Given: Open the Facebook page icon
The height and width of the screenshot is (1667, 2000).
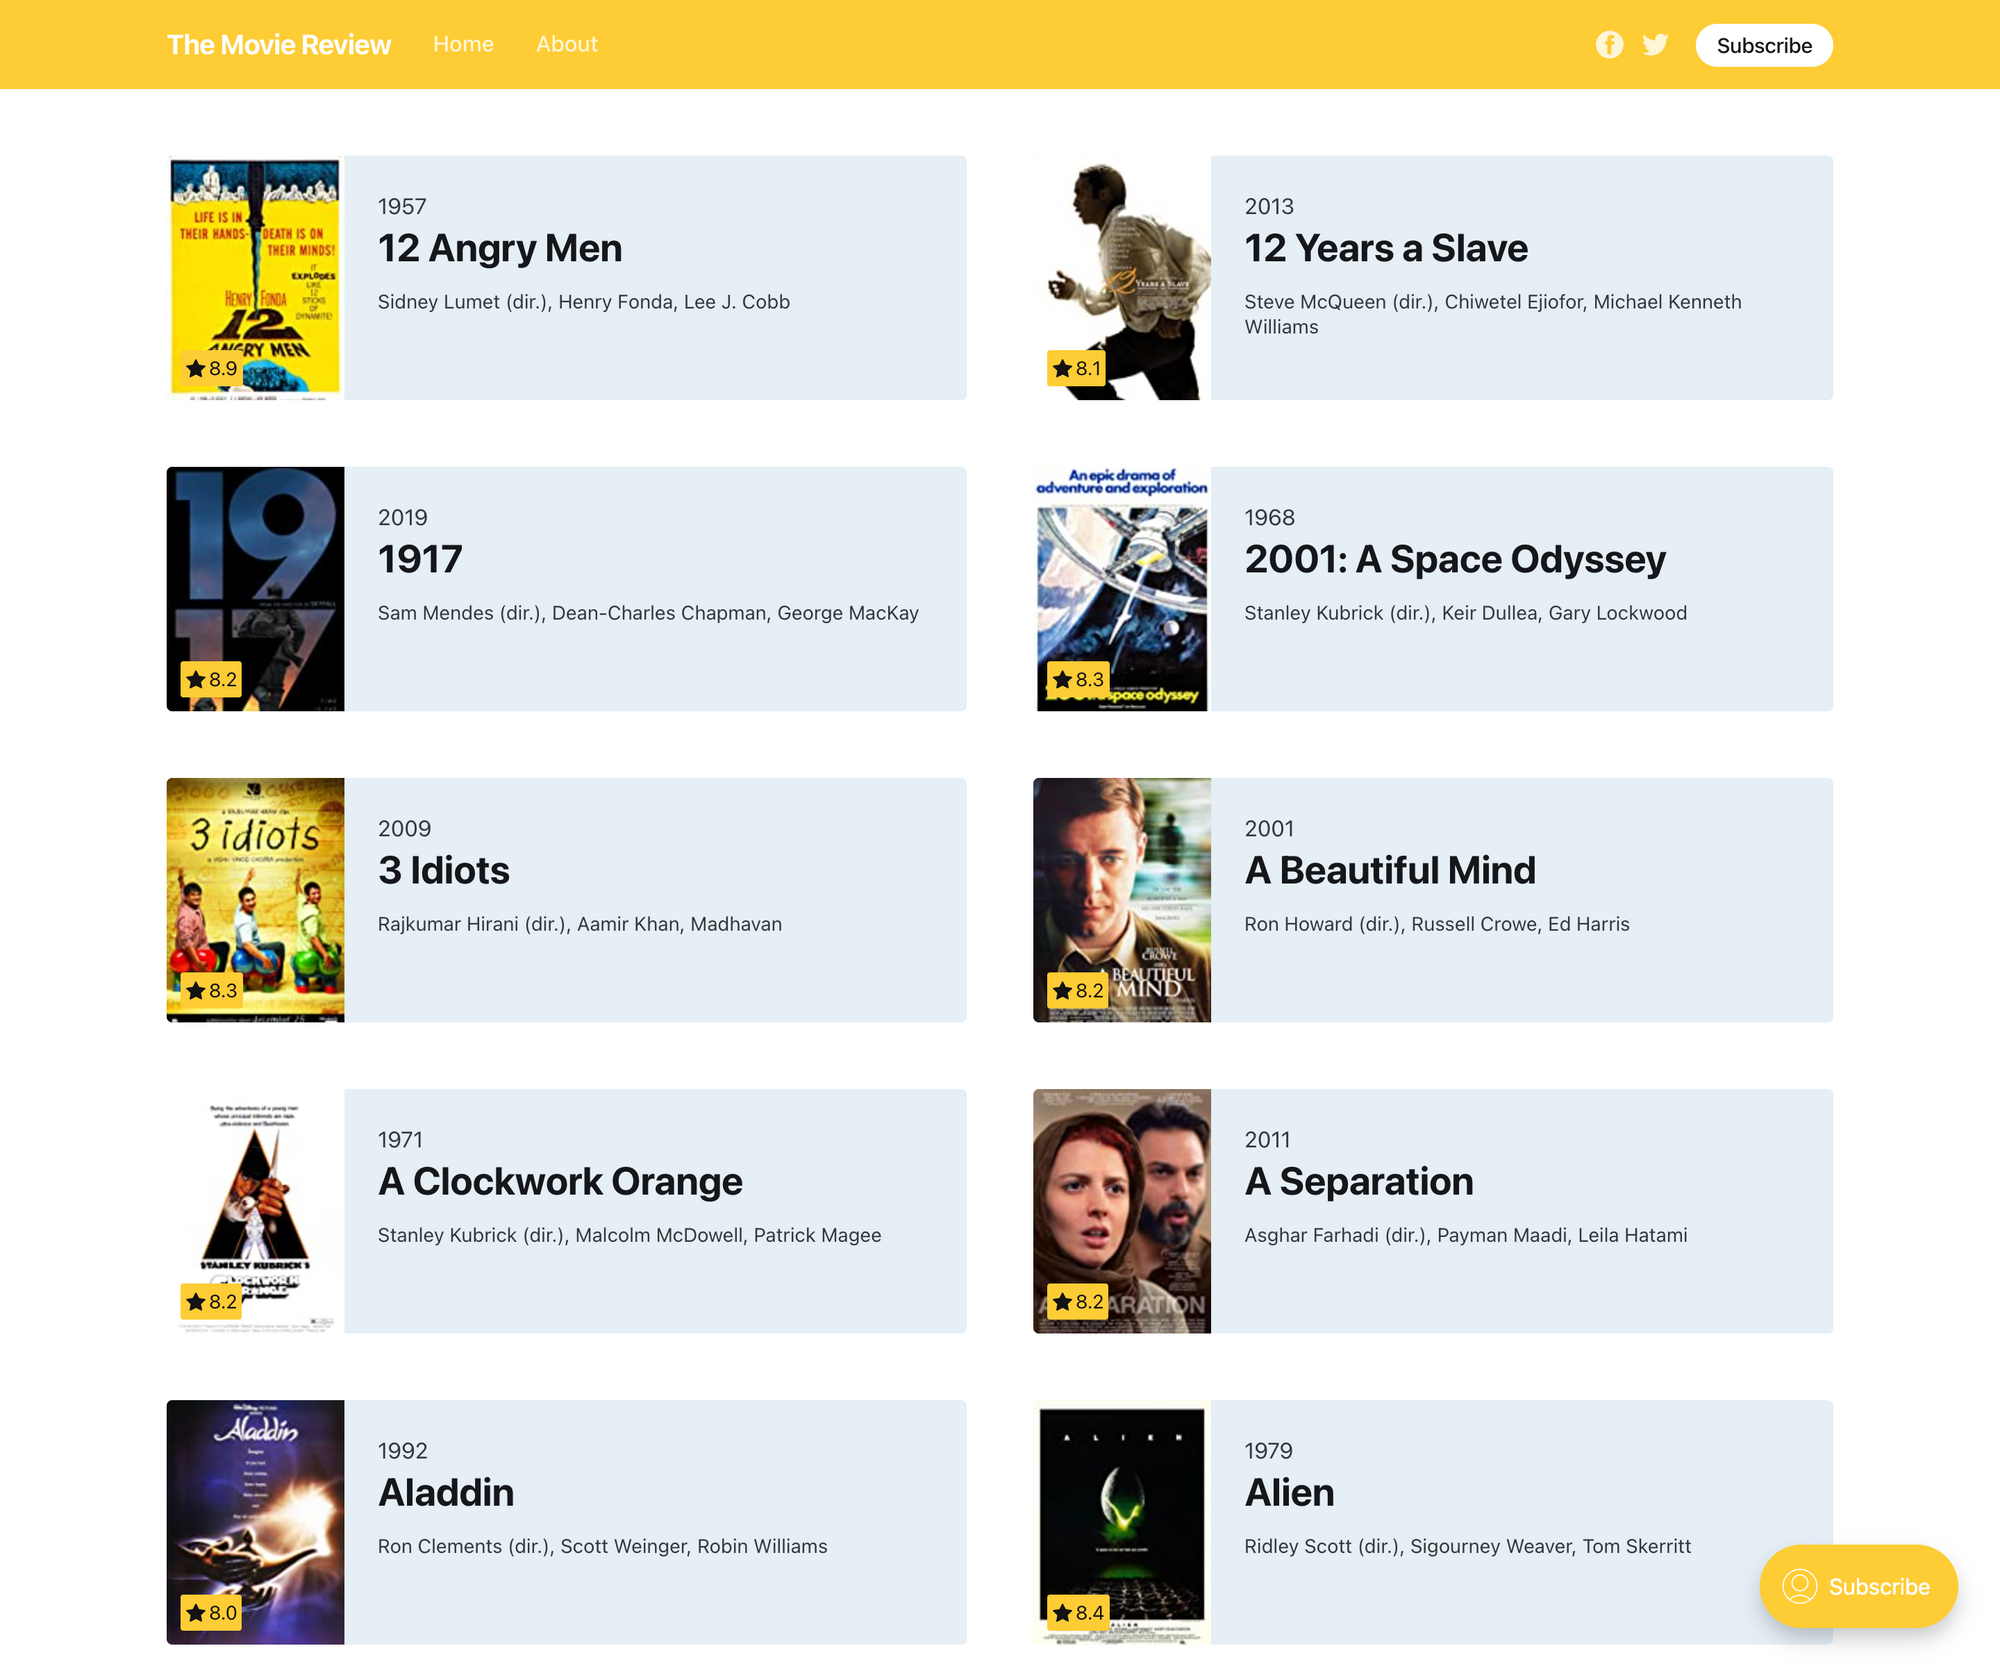Looking at the screenshot, I should (x=1610, y=44).
